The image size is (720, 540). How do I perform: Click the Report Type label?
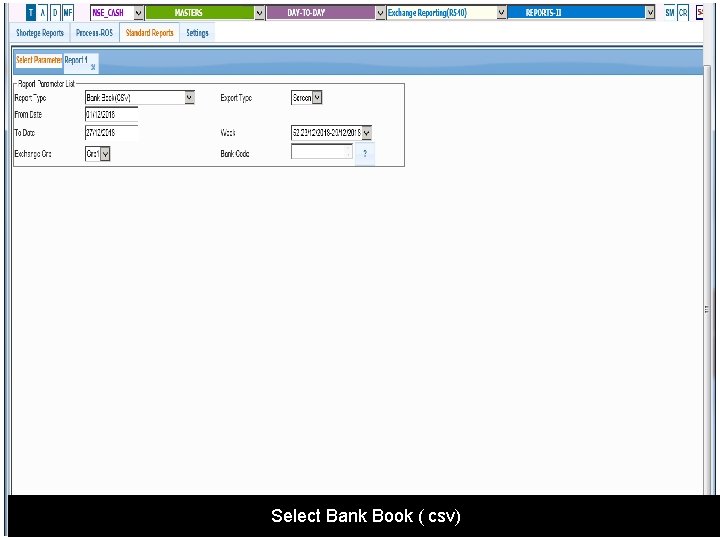30,98
